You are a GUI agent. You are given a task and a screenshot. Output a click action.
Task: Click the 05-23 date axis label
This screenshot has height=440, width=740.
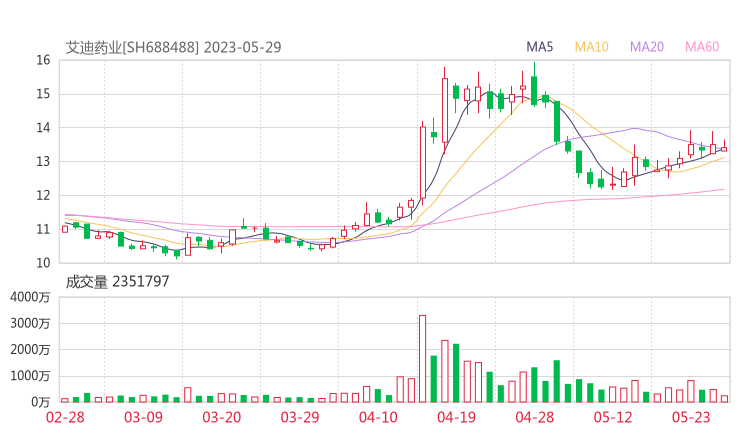[x=691, y=417]
